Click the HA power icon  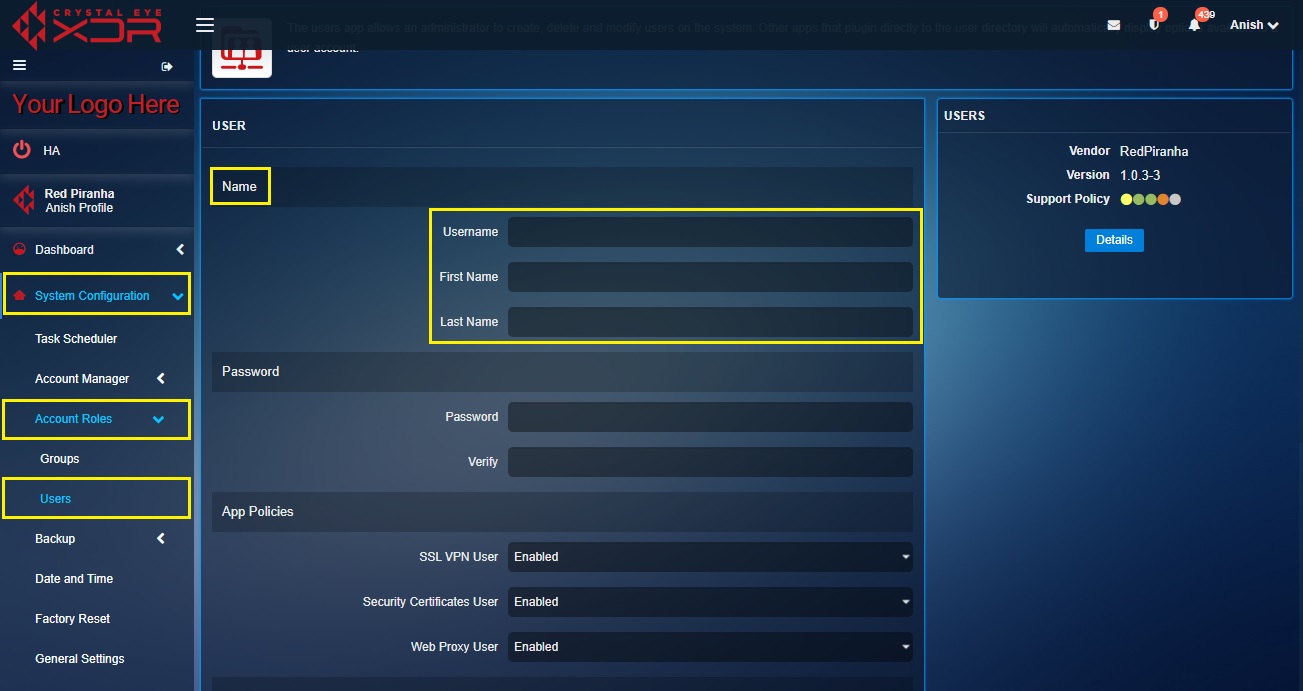click(22, 150)
